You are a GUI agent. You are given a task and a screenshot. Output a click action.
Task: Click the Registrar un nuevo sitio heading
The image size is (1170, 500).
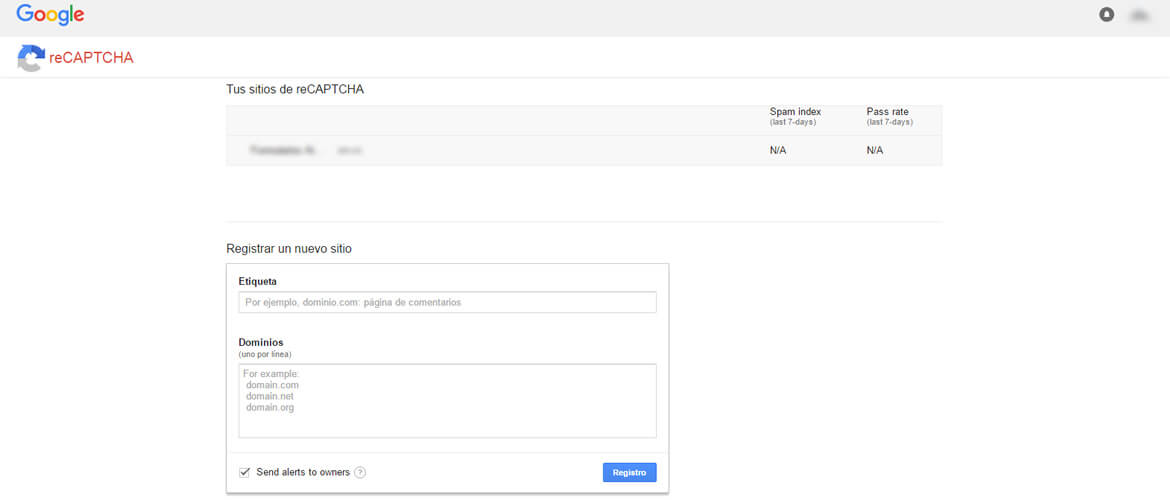(289, 248)
